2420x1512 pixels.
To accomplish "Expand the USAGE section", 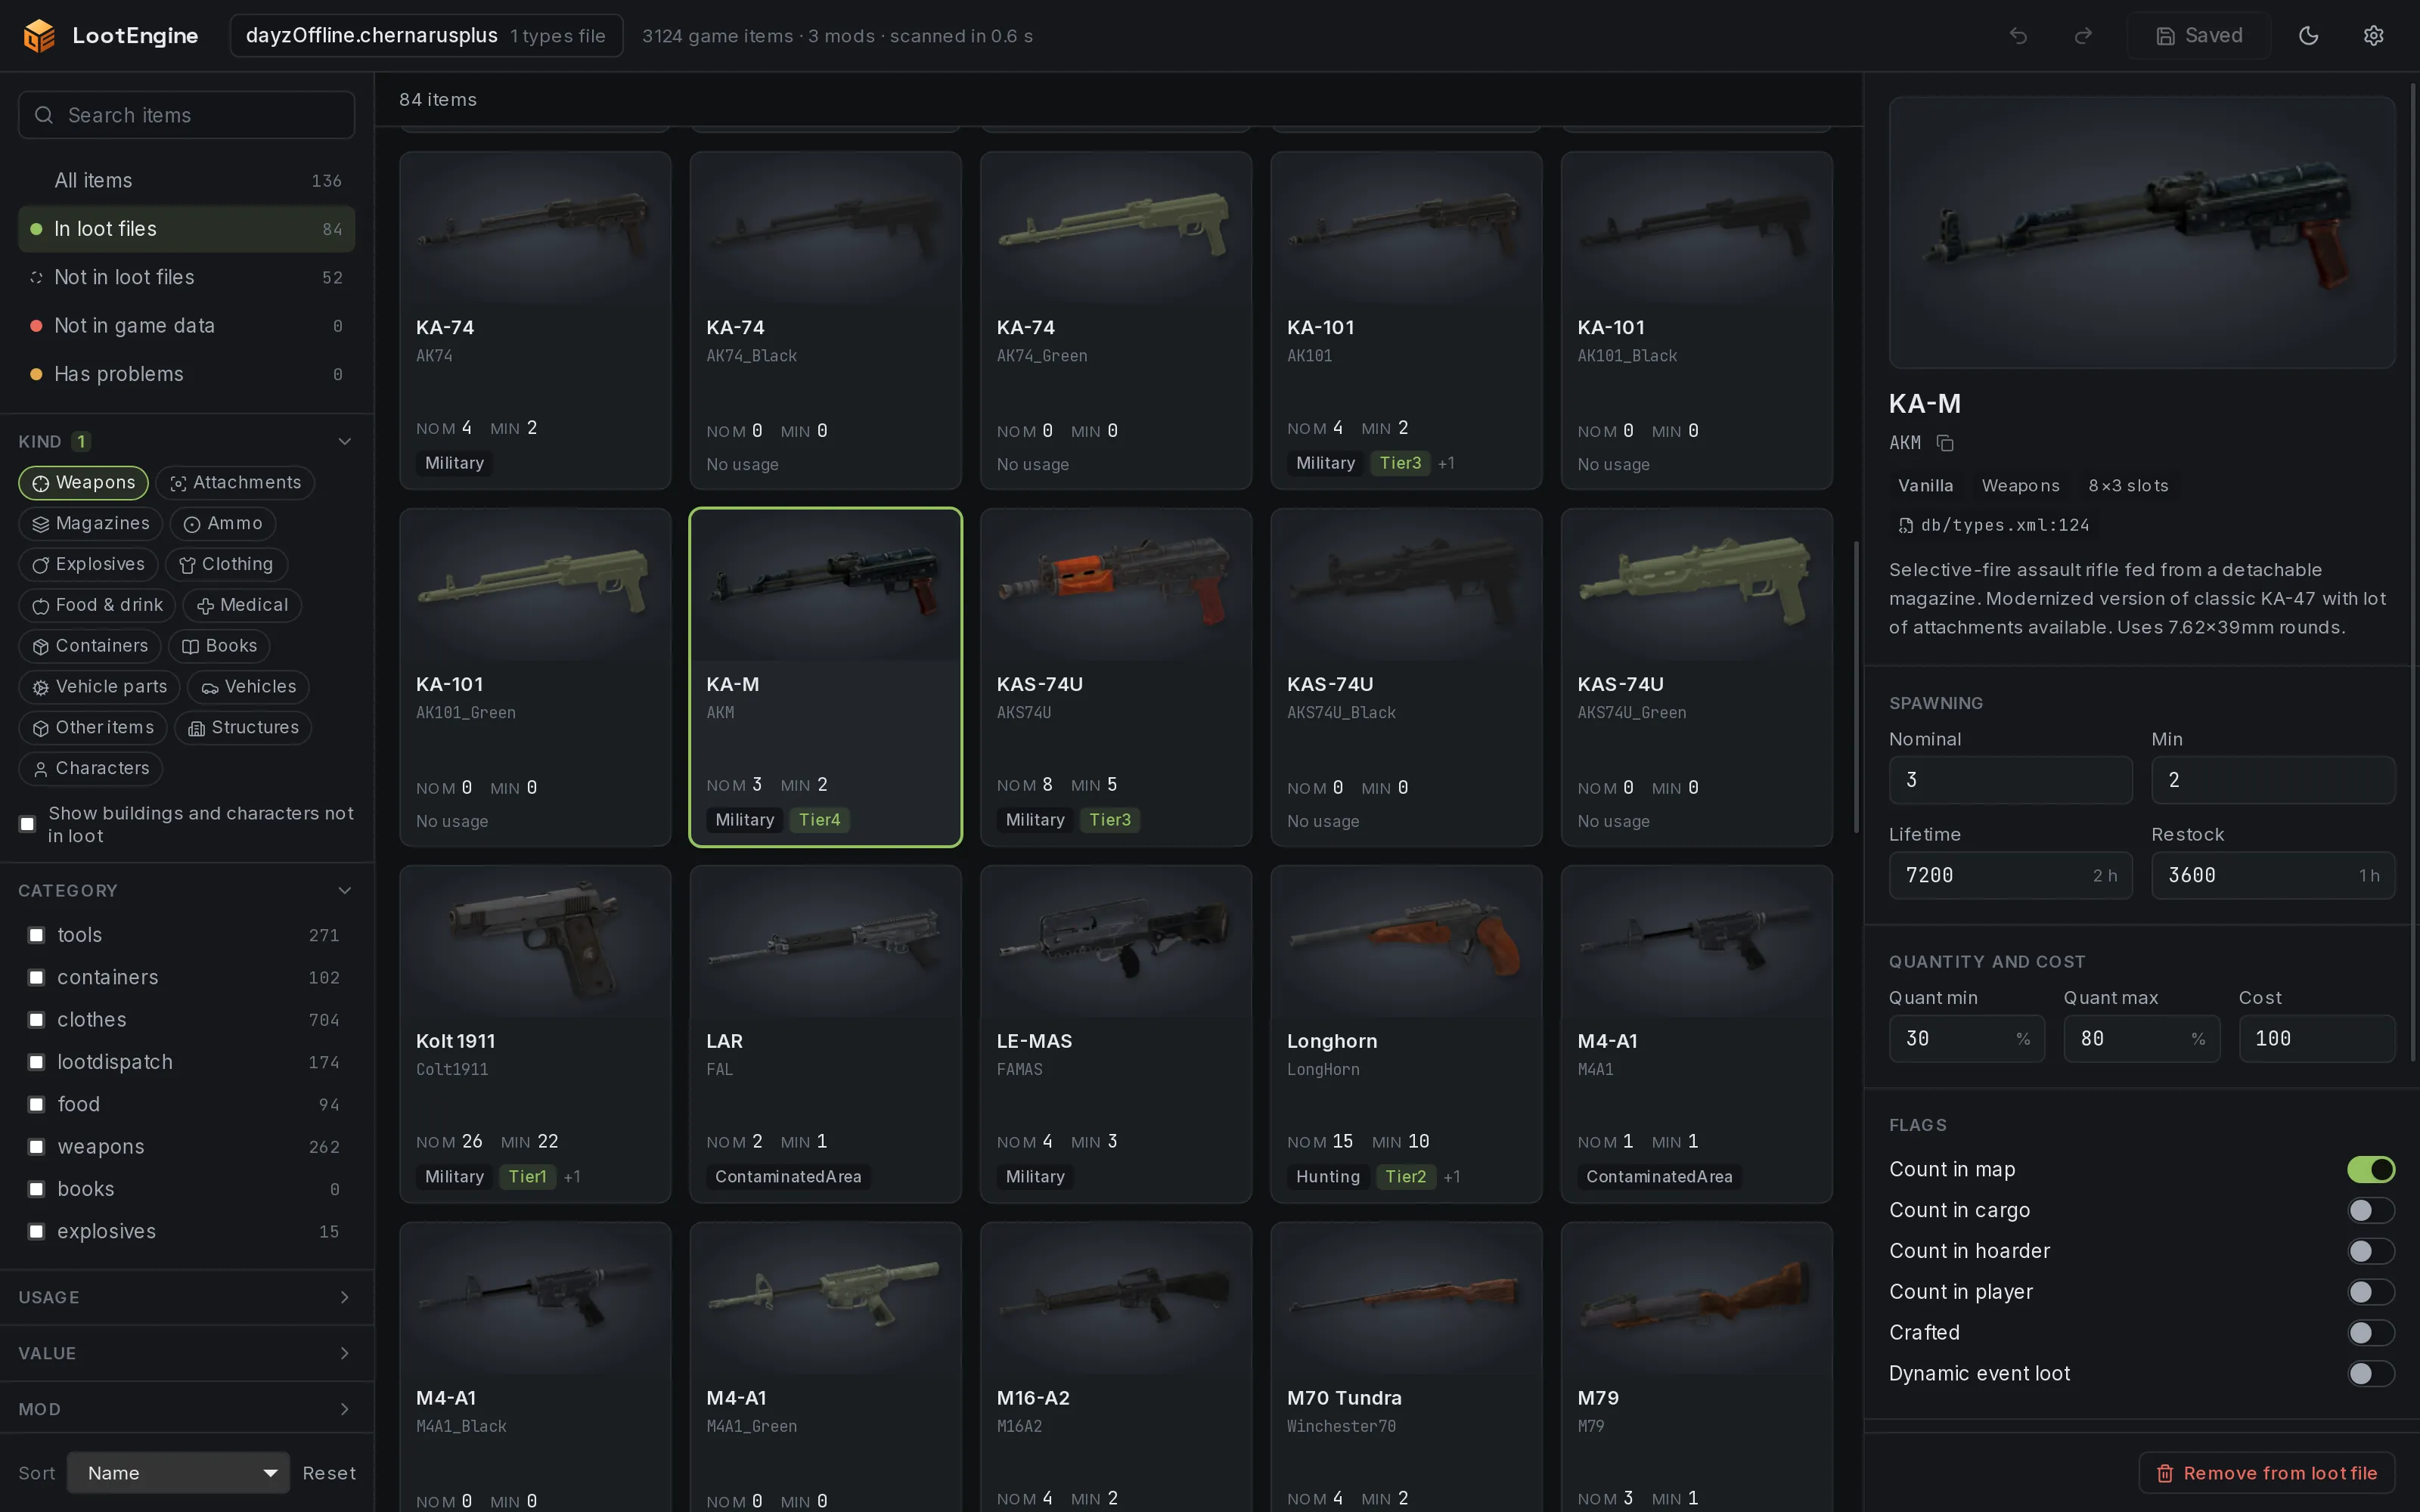I will point(187,1298).
